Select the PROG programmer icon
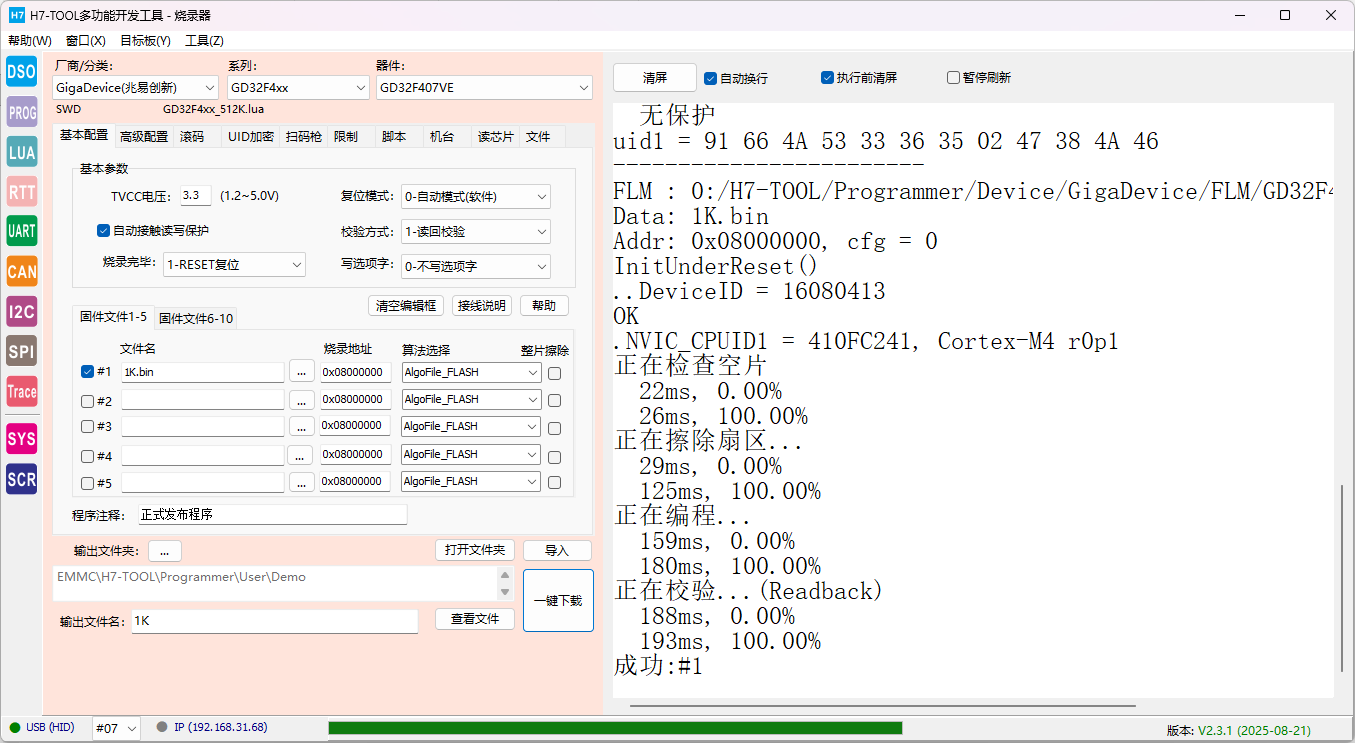The height and width of the screenshot is (743, 1355). tap(22, 113)
